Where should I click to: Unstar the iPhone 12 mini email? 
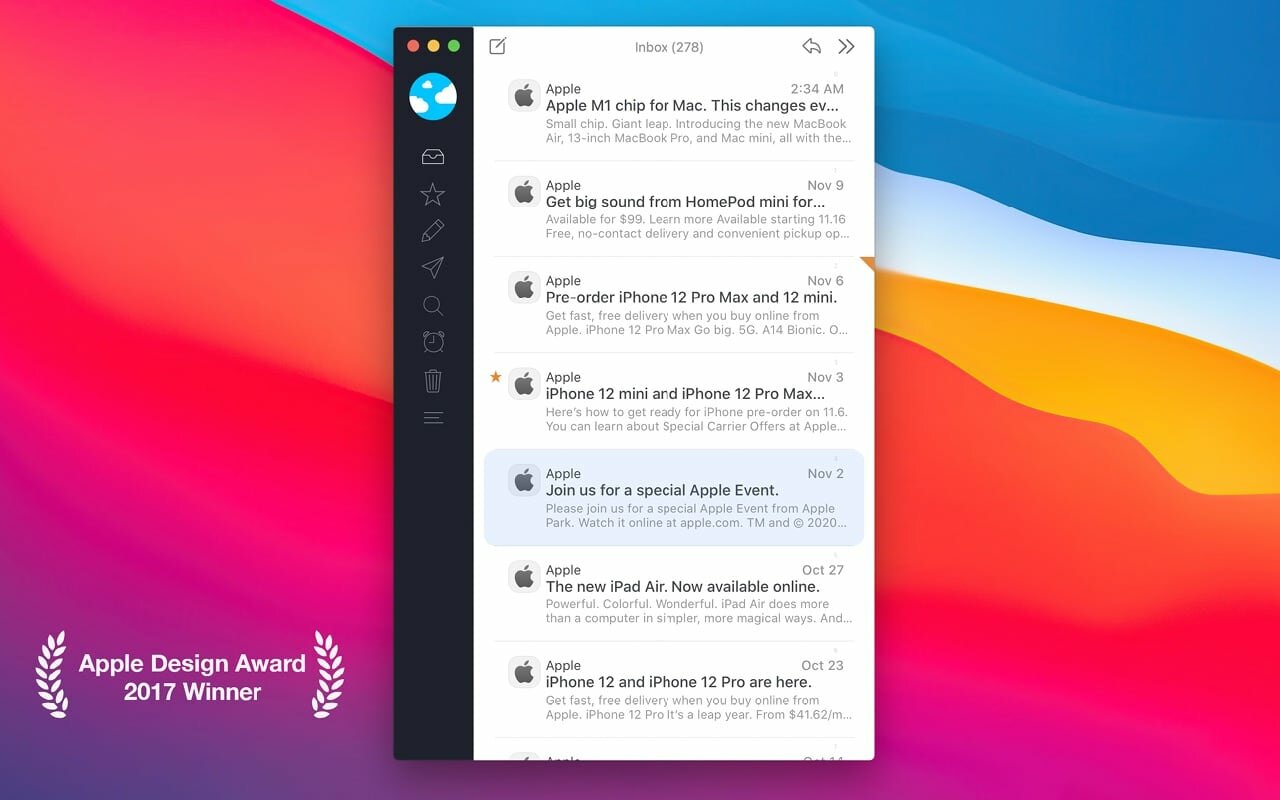click(x=496, y=377)
